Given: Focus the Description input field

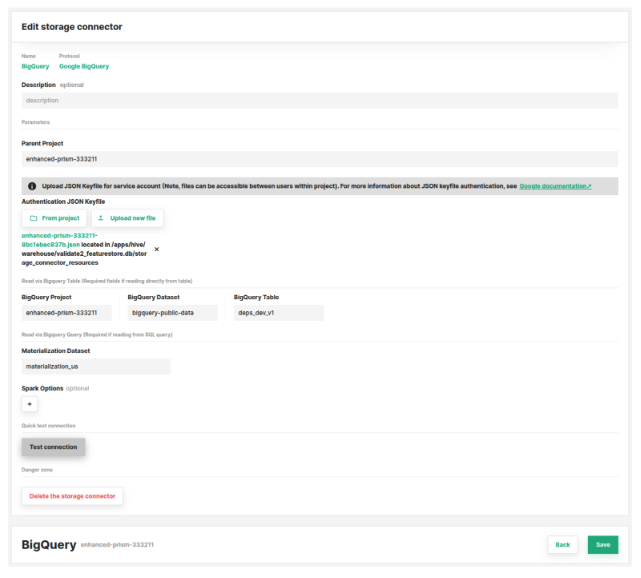Looking at the screenshot, I should pos(320,101).
